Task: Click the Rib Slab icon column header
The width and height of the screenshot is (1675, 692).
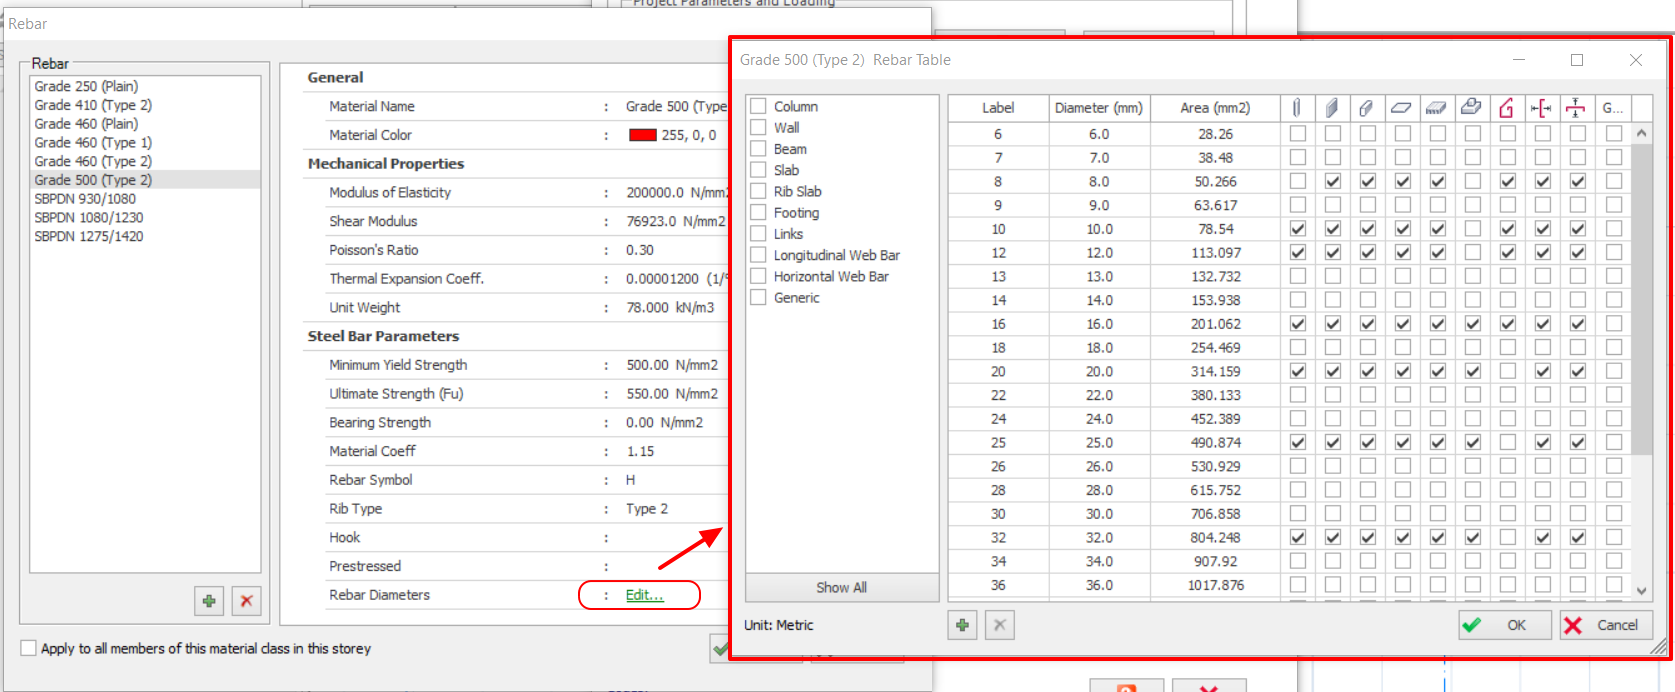Action: [x=1437, y=107]
